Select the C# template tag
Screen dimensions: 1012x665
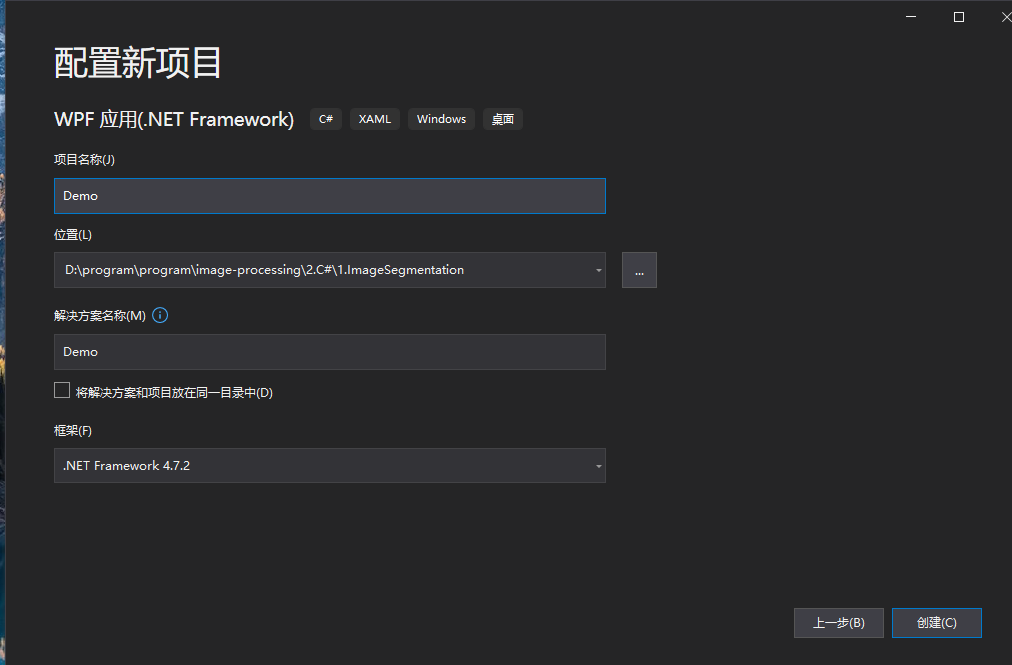tap(325, 118)
